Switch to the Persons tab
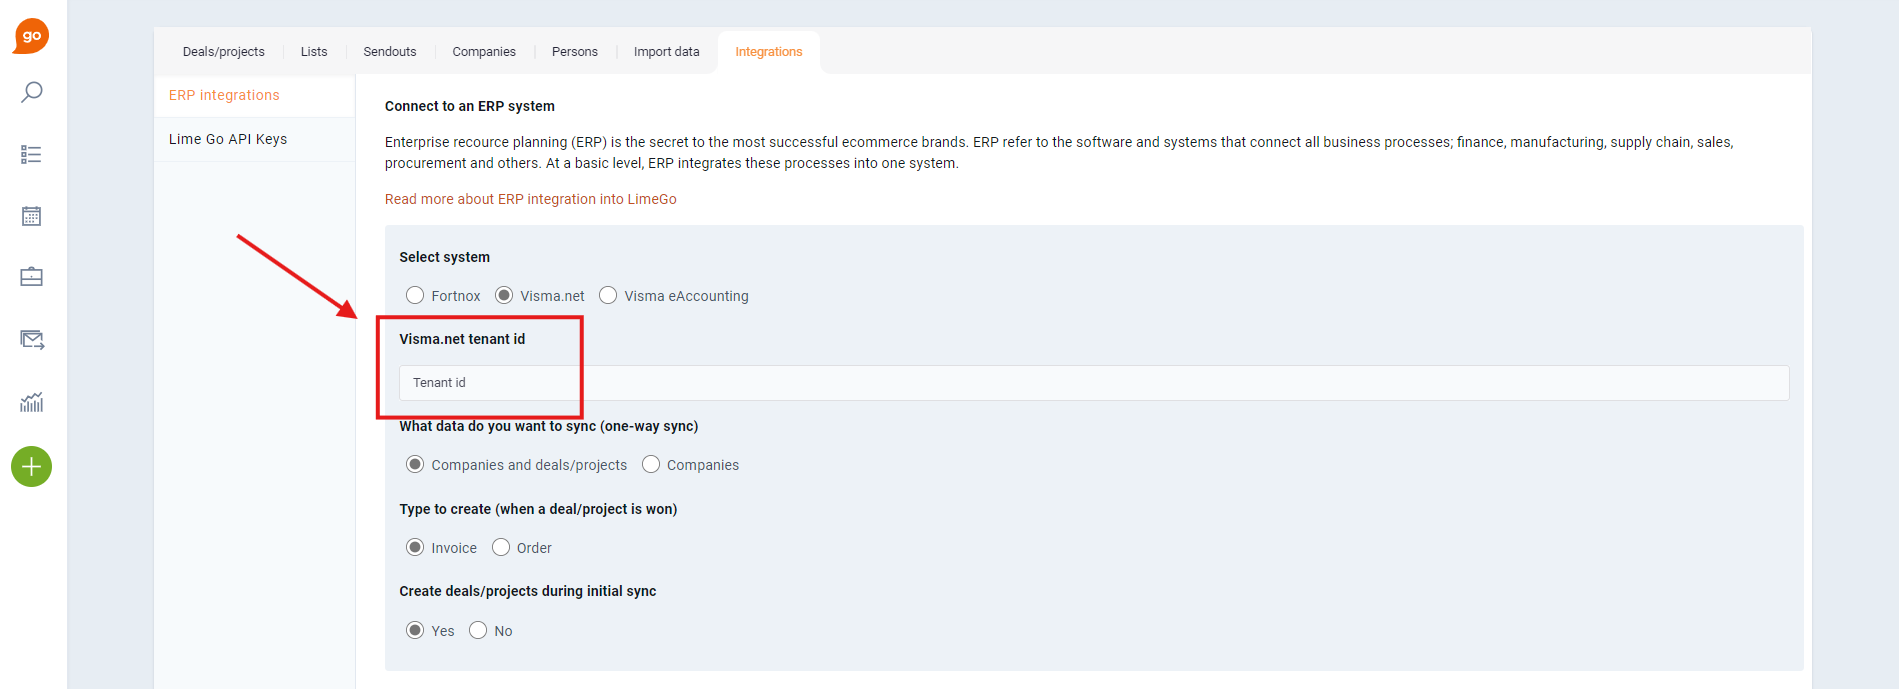The image size is (1899, 689). pos(575,52)
